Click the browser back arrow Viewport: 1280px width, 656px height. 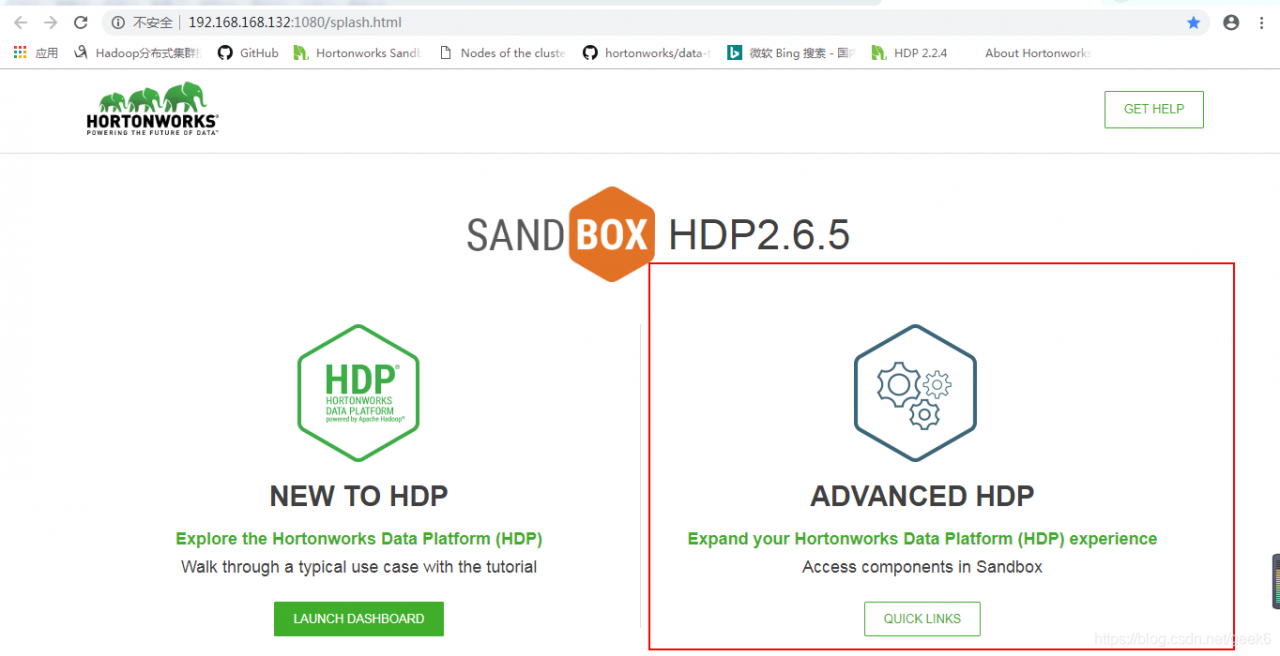point(20,22)
